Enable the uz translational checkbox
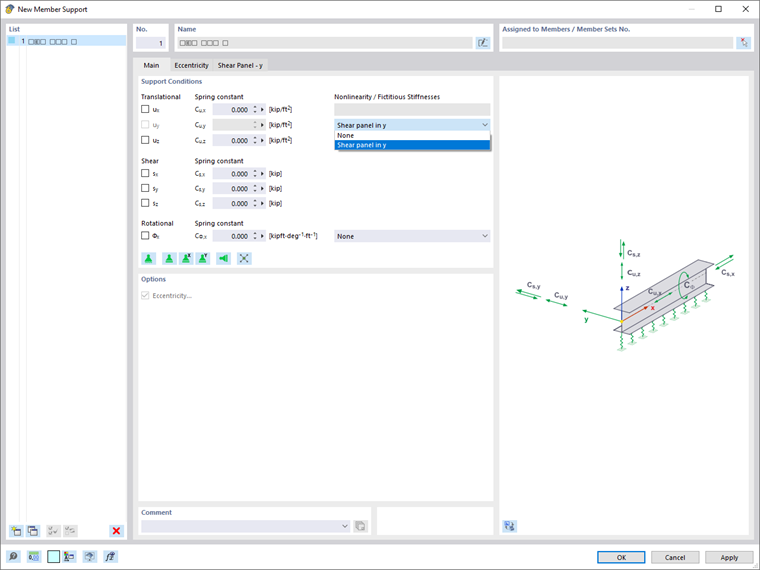Viewport: 760px width, 570px height. click(x=145, y=140)
